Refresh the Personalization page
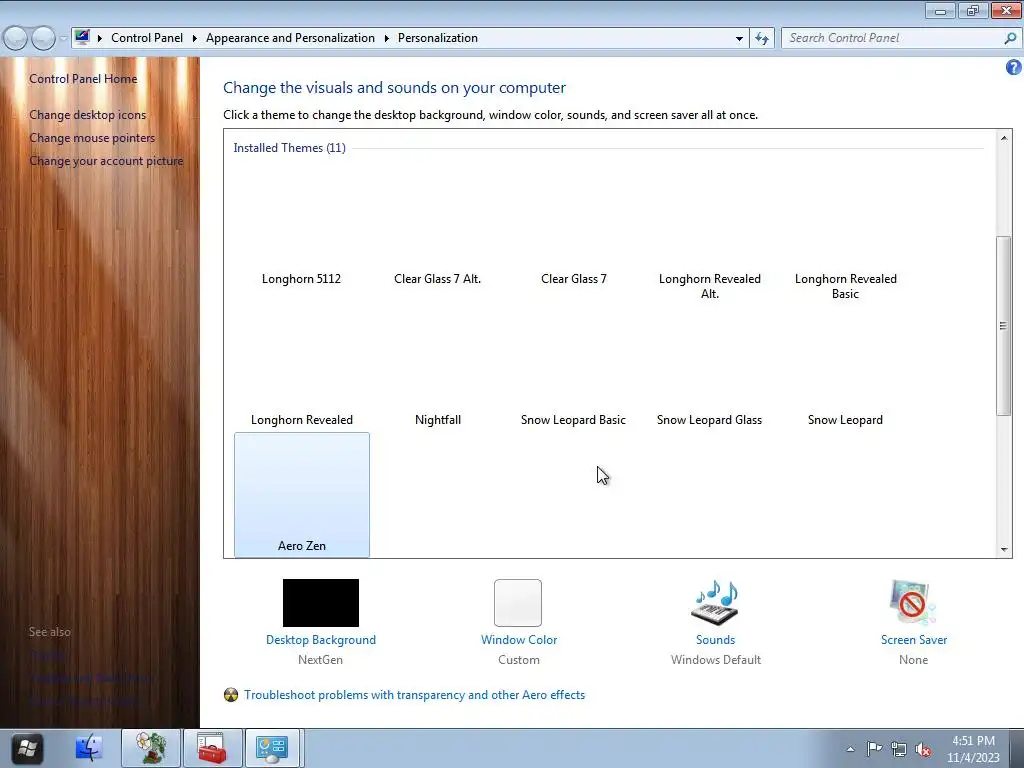 (761, 39)
